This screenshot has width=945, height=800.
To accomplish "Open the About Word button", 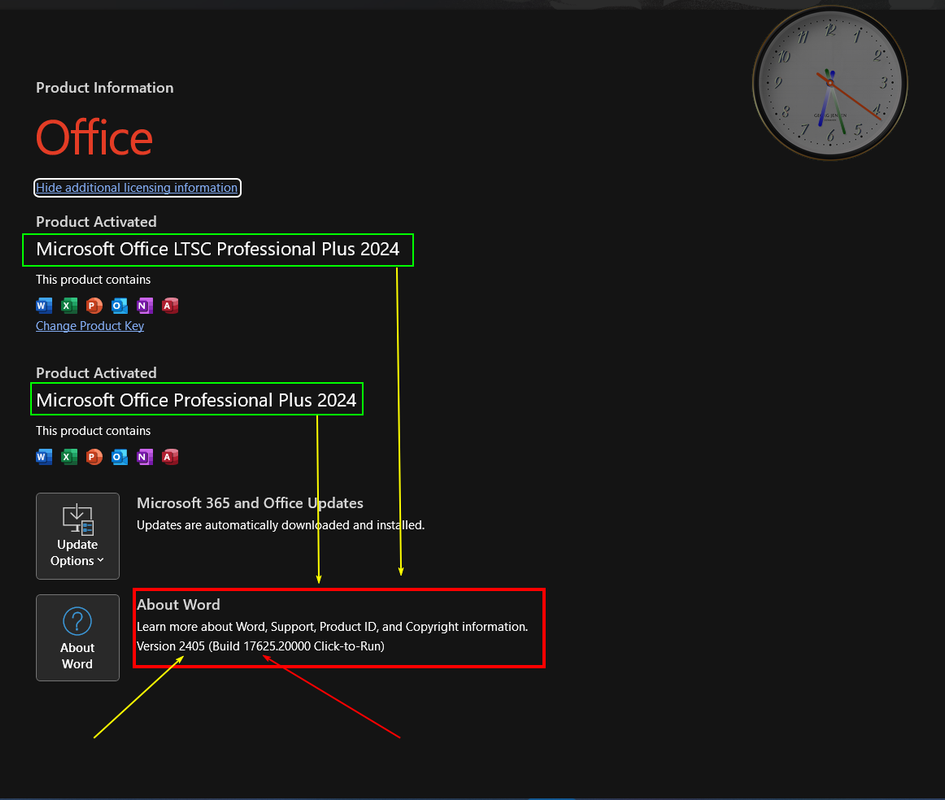I will click(78, 638).
